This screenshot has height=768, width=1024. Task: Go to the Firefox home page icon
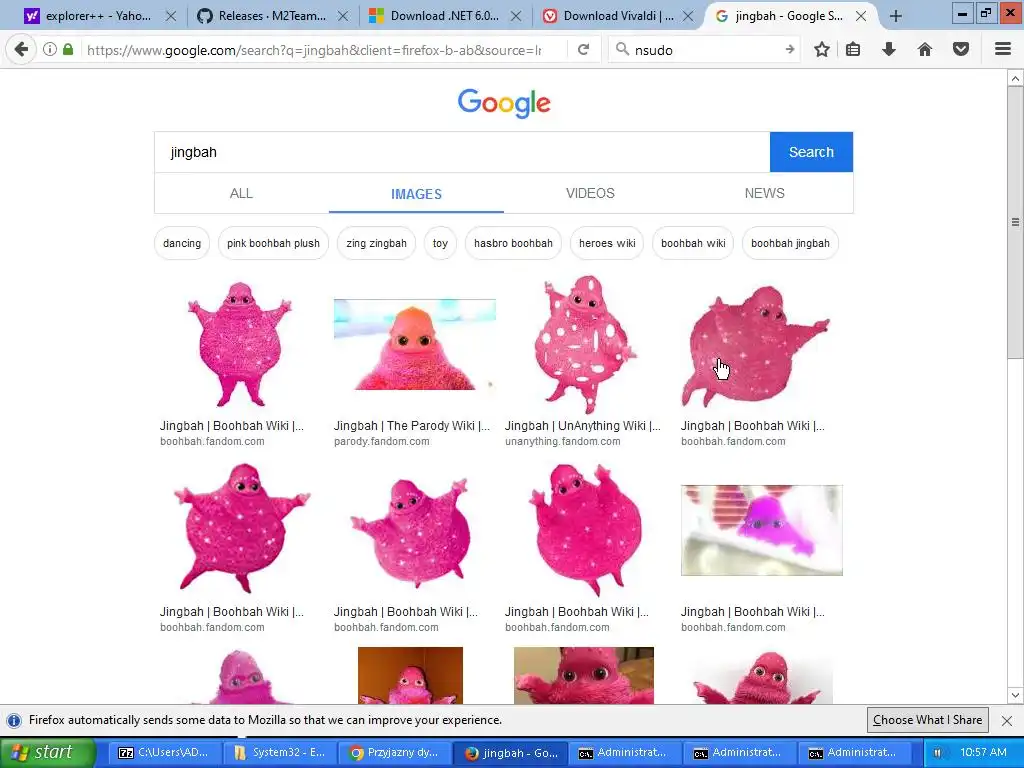[925, 49]
